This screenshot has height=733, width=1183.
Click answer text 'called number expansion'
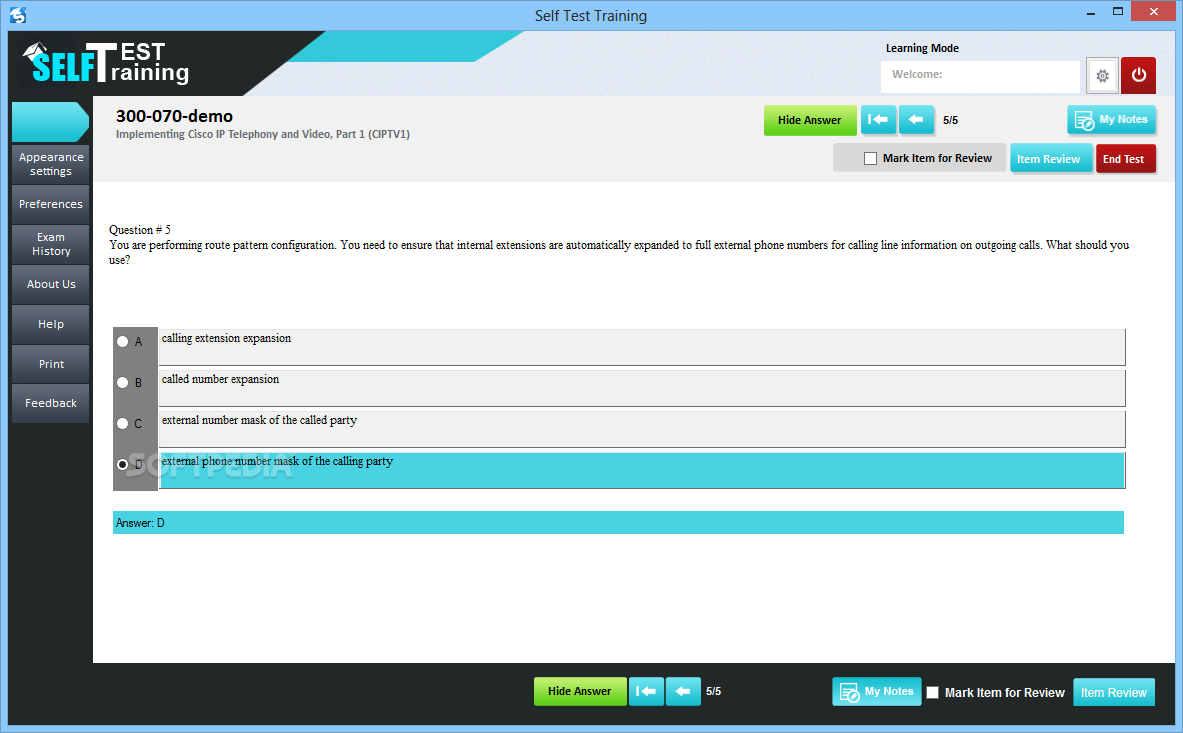pos(220,379)
